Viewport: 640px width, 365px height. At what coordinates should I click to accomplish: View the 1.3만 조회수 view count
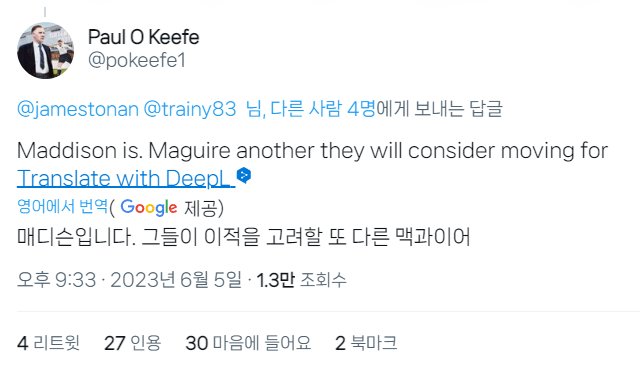(x=301, y=280)
